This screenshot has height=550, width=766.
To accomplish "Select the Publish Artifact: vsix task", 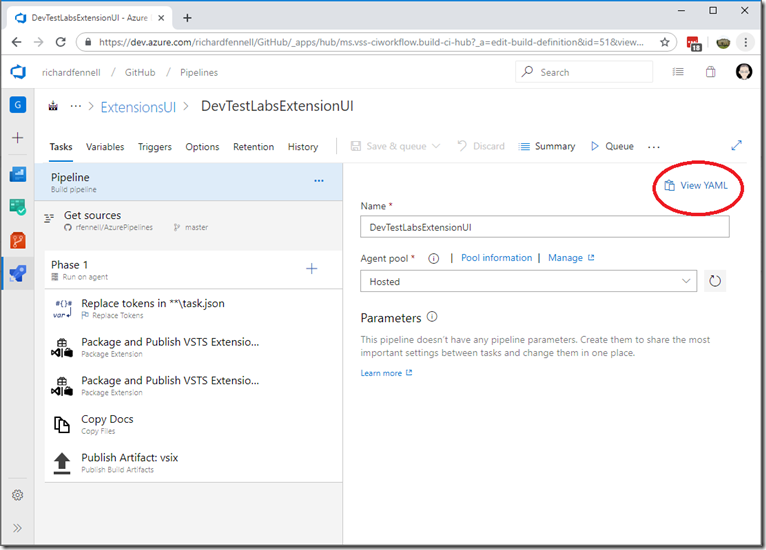I will tap(193, 463).
